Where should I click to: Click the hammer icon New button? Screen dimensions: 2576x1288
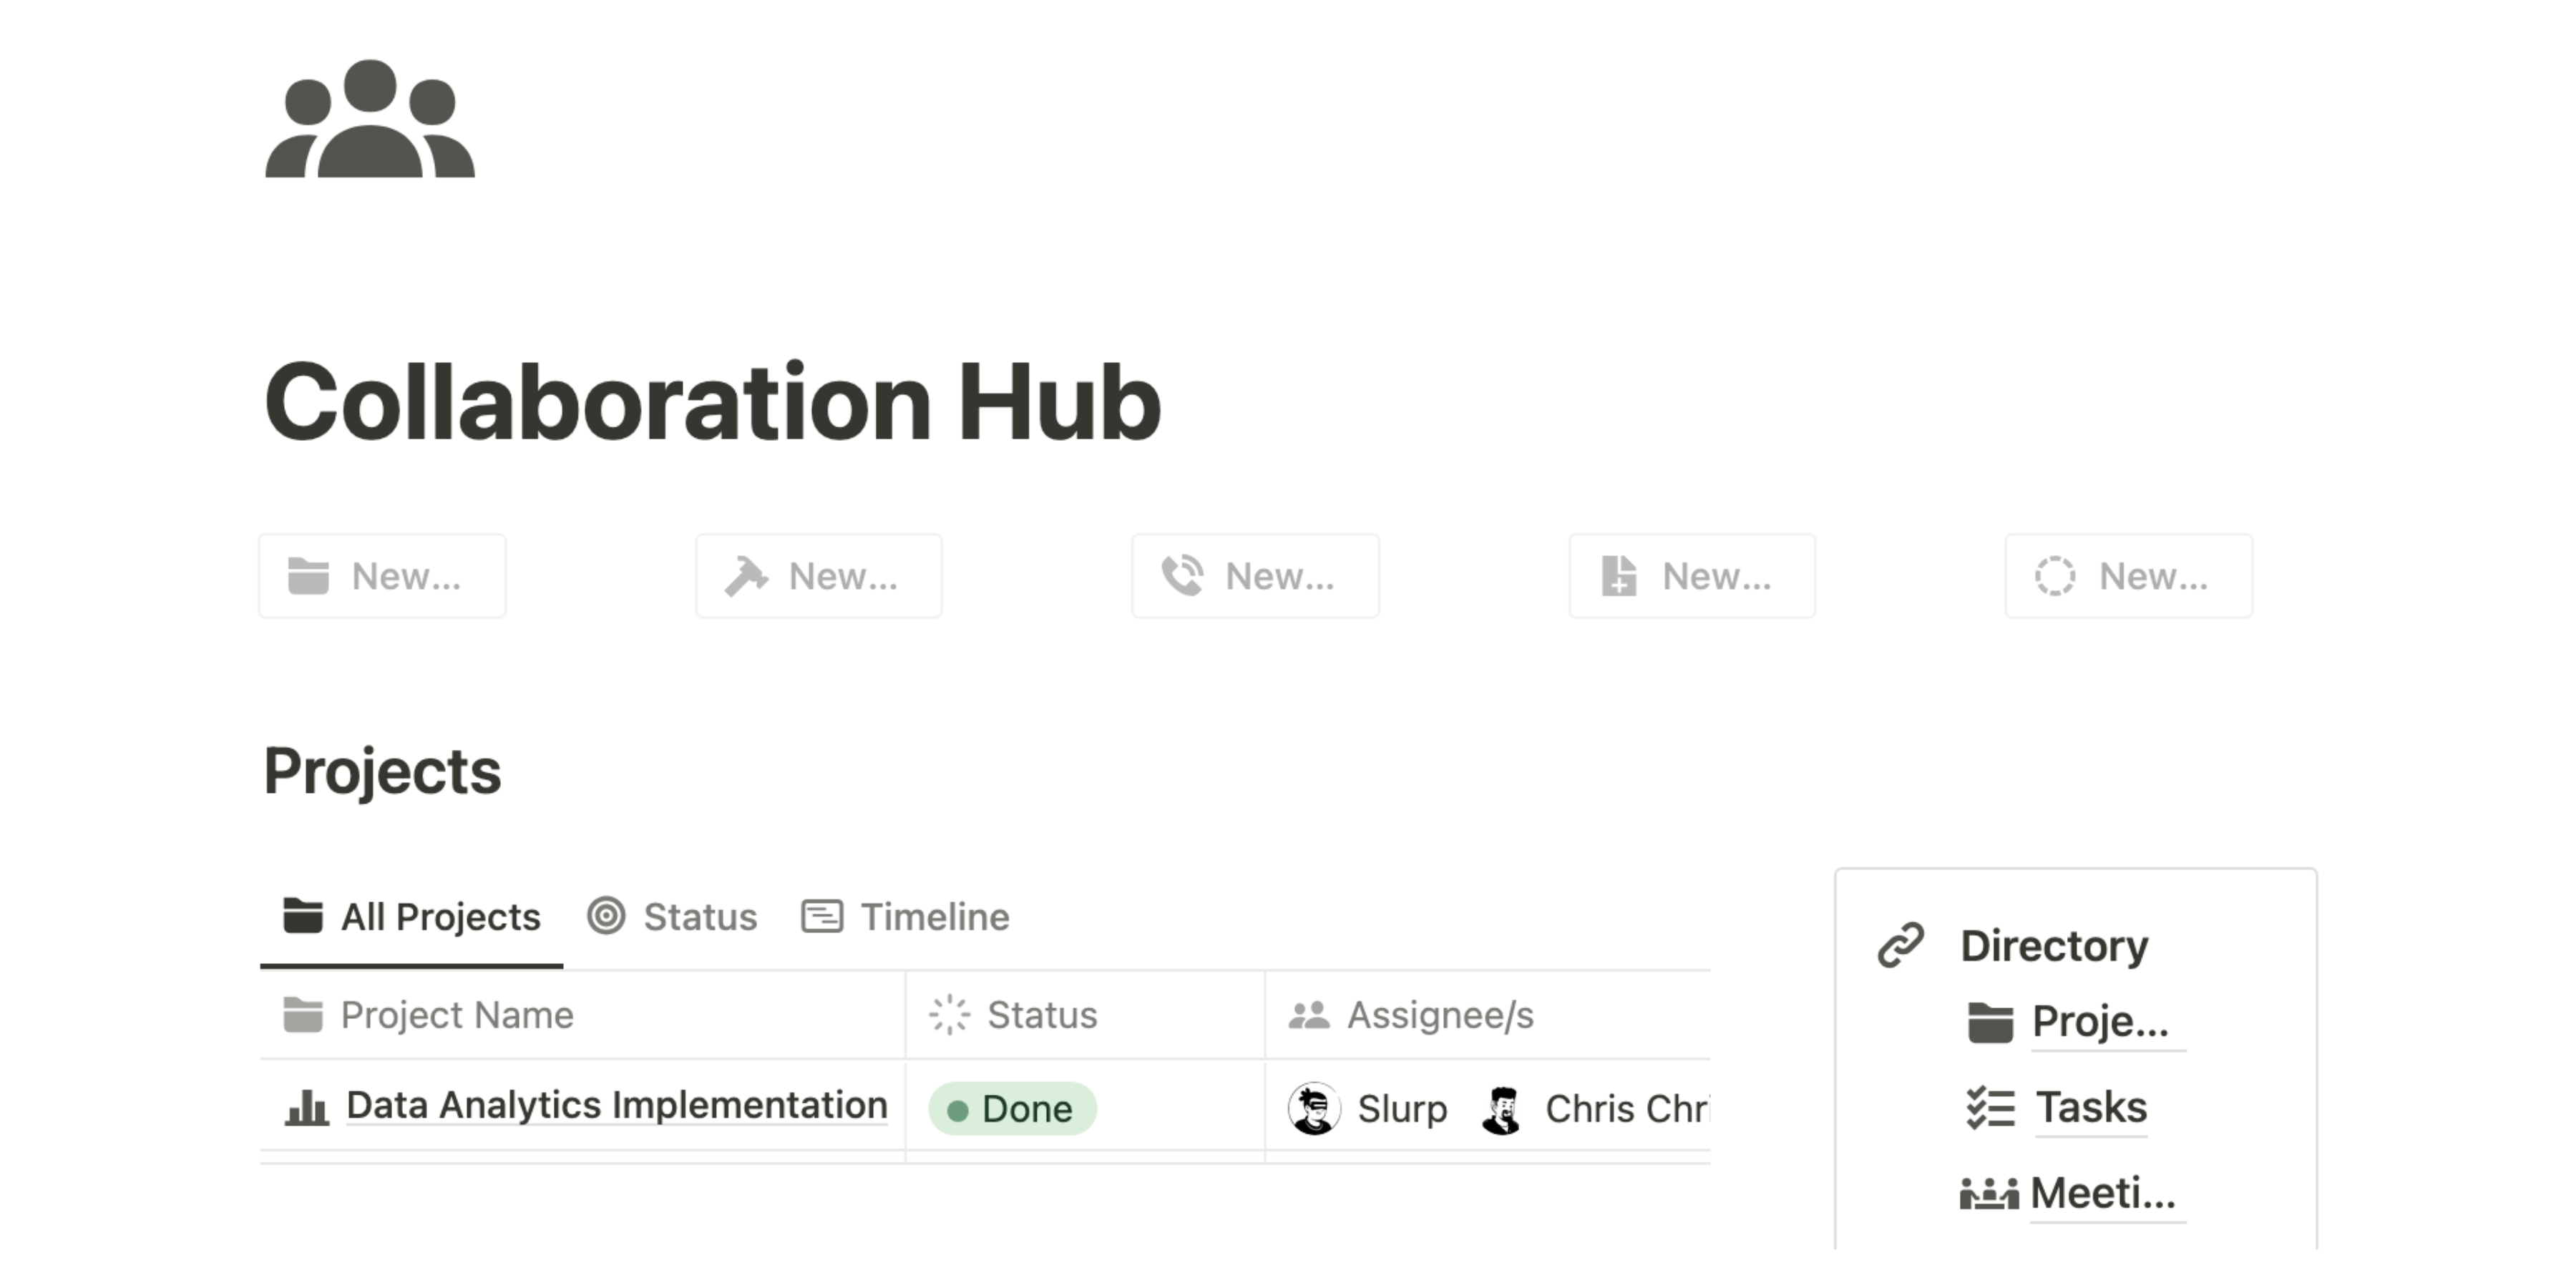tap(818, 576)
